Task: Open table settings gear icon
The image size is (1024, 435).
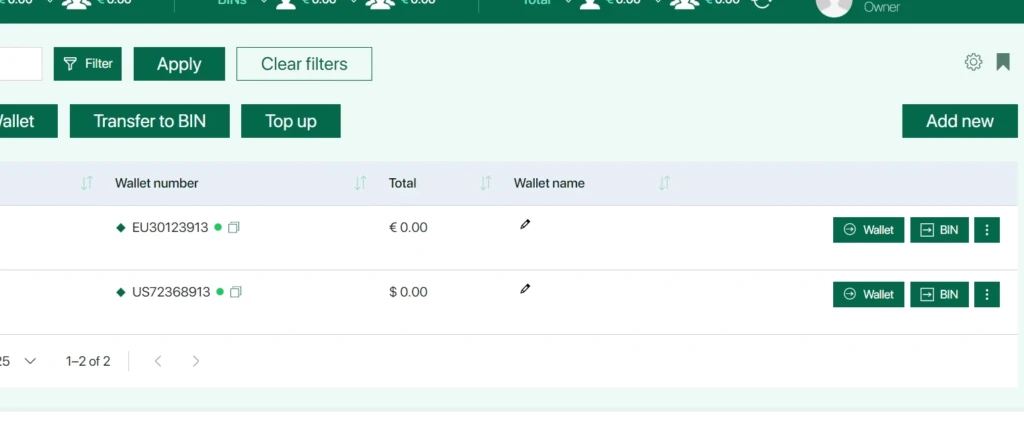Action: coord(973,62)
